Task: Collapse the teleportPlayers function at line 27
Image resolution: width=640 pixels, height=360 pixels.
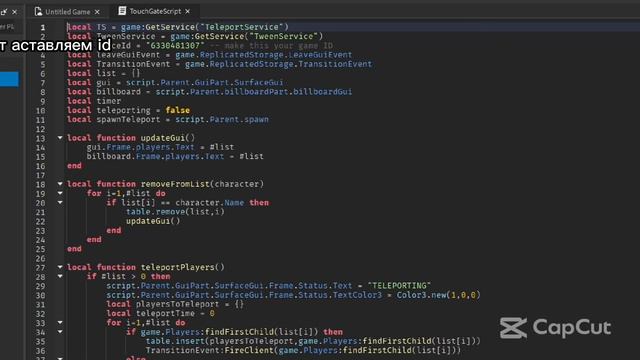Action: pyautogui.click(x=60, y=267)
